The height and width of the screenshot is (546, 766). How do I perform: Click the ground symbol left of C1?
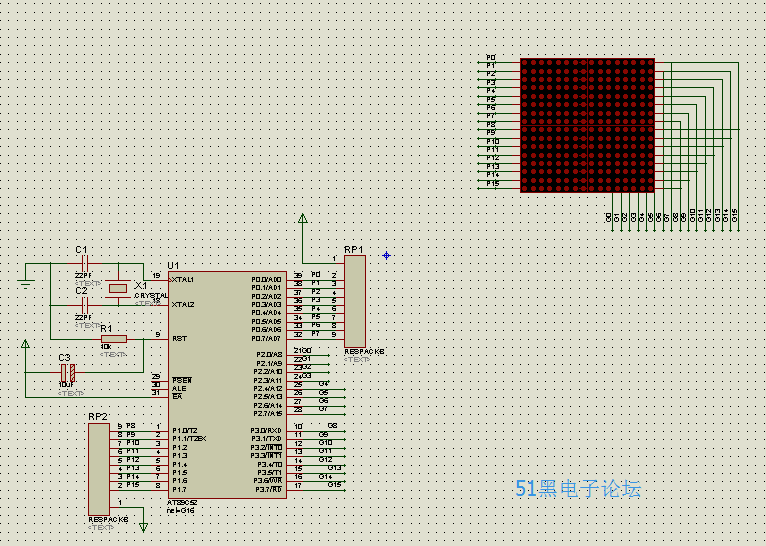(x=25, y=284)
